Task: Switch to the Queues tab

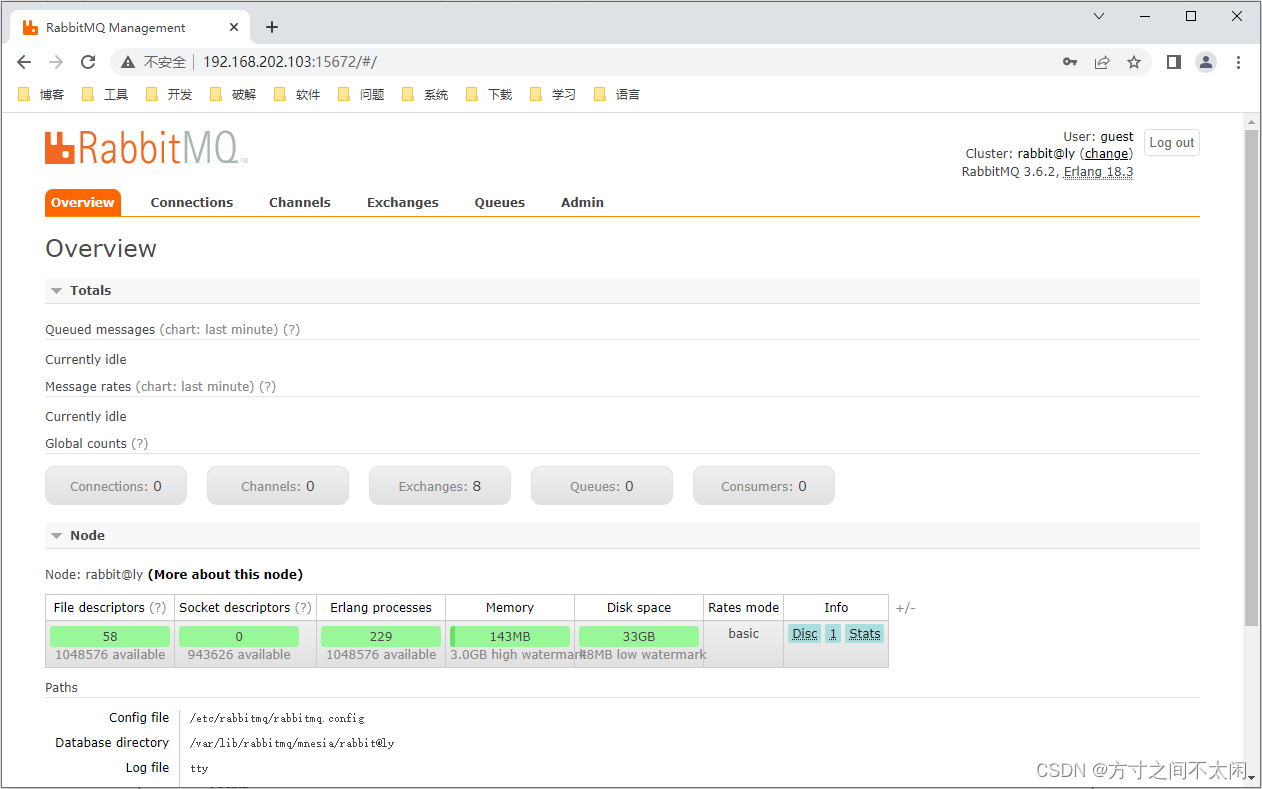Action: (x=500, y=202)
